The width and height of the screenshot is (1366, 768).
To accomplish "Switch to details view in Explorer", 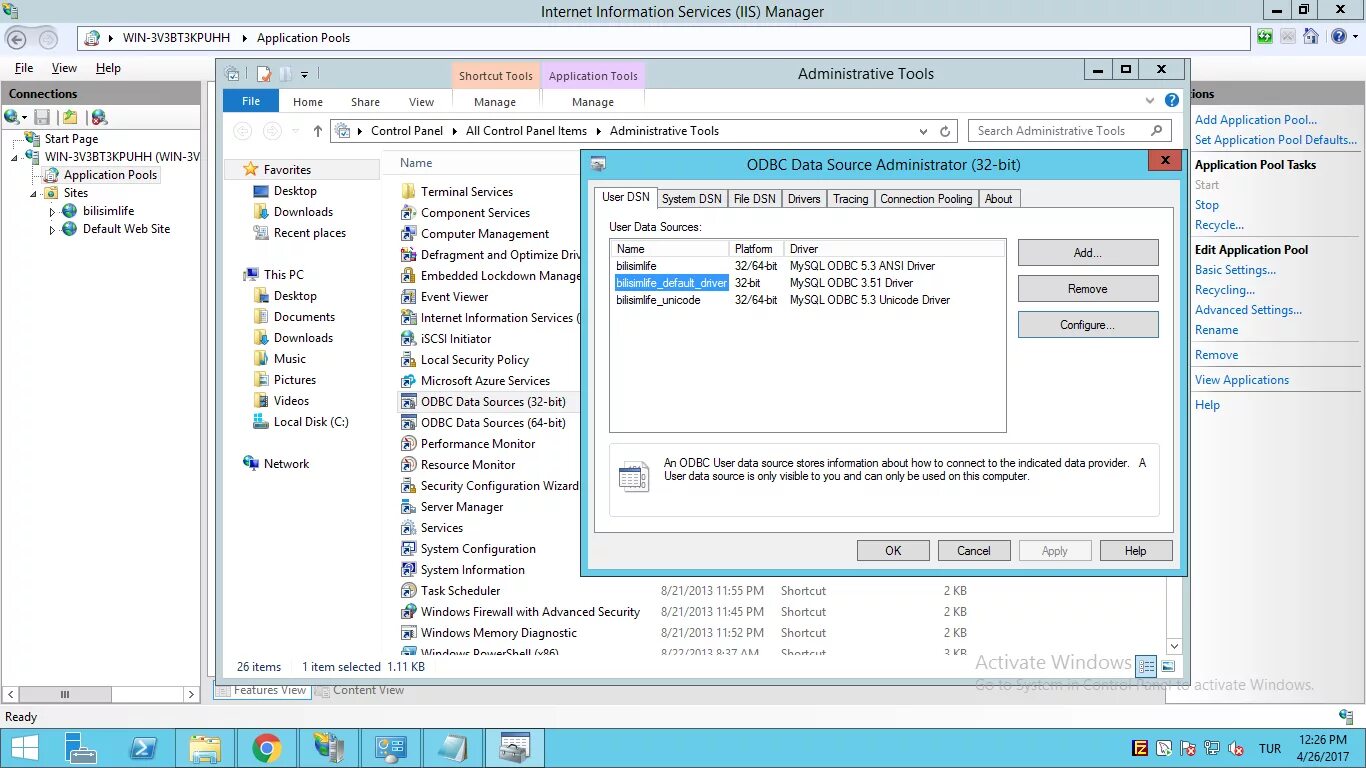I will pos(1147,666).
